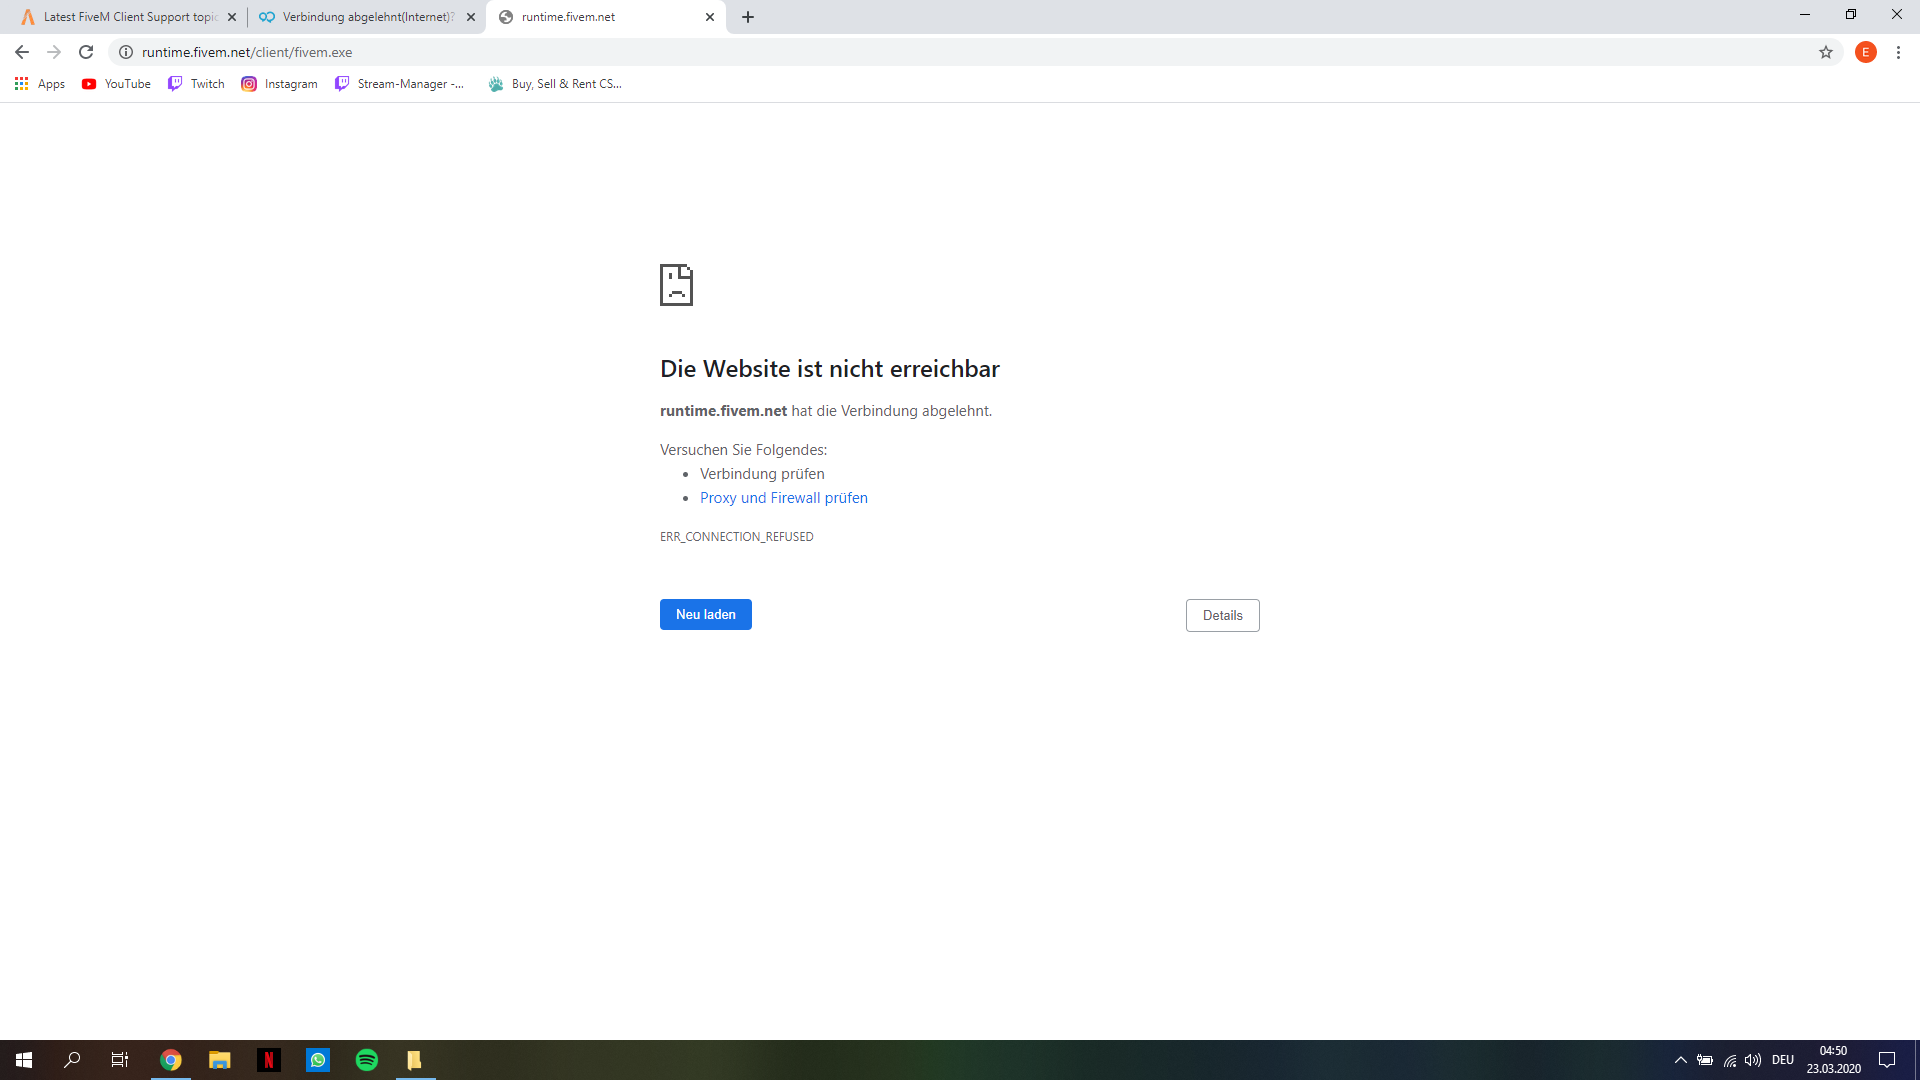Click the Neu laden button
Image resolution: width=1920 pixels, height=1080 pixels.
point(705,614)
